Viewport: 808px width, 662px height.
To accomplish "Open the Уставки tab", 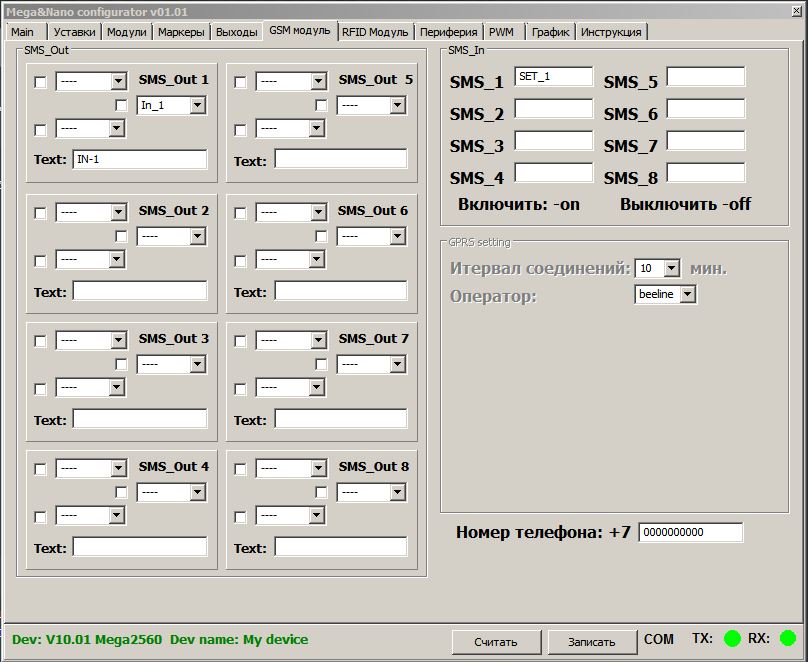I will coord(75,32).
